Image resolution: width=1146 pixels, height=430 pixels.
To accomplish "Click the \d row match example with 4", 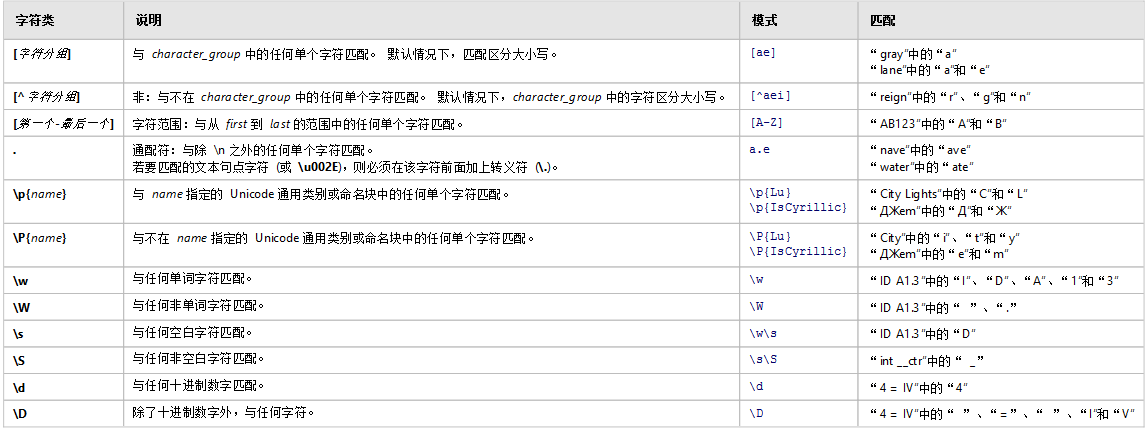I will (919, 387).
